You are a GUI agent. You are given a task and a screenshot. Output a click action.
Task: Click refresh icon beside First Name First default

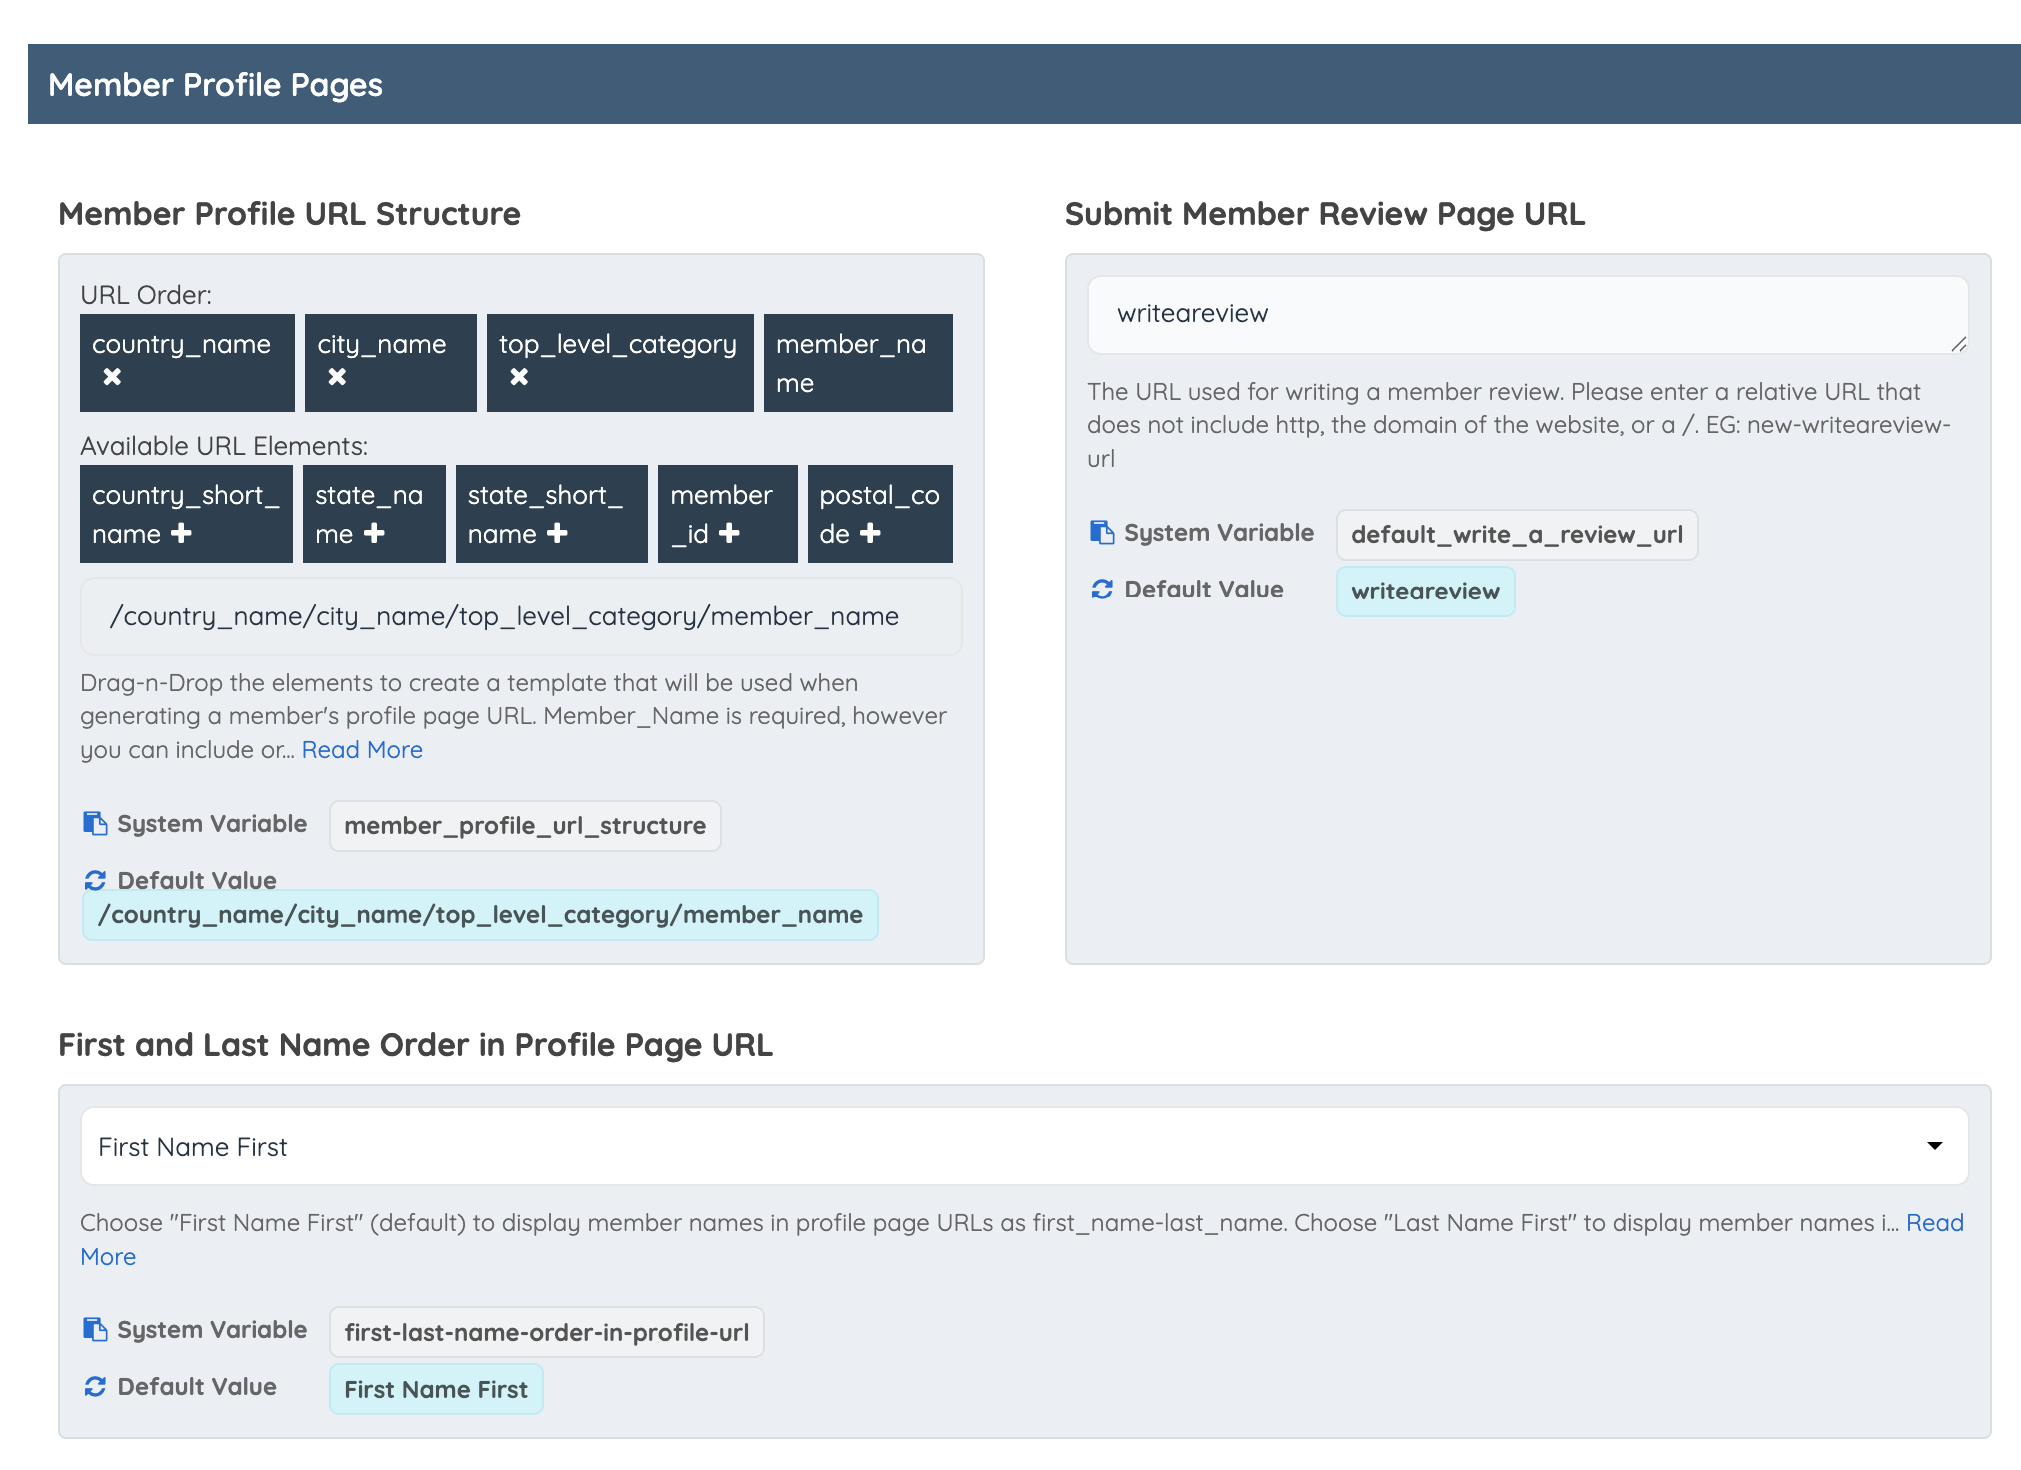[x=95, y=1386]
